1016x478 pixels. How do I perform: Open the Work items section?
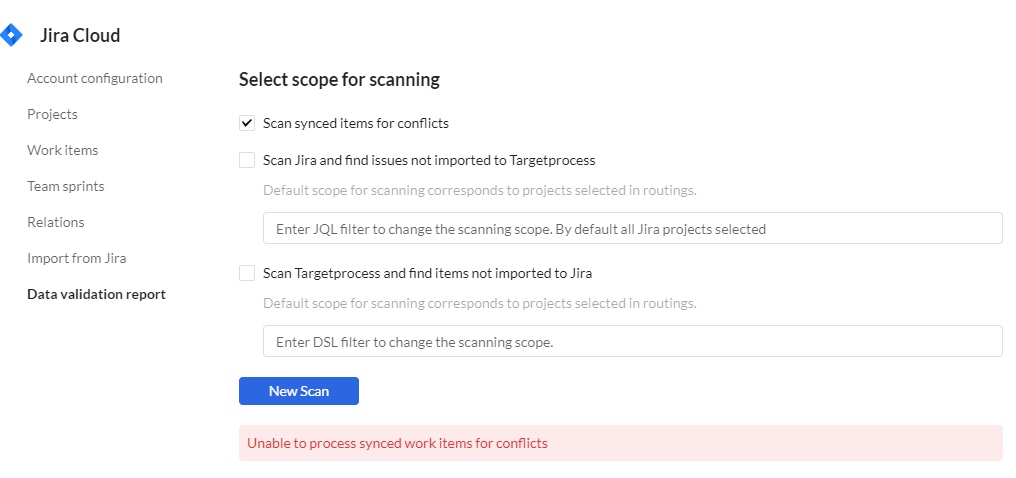(62, 150)
